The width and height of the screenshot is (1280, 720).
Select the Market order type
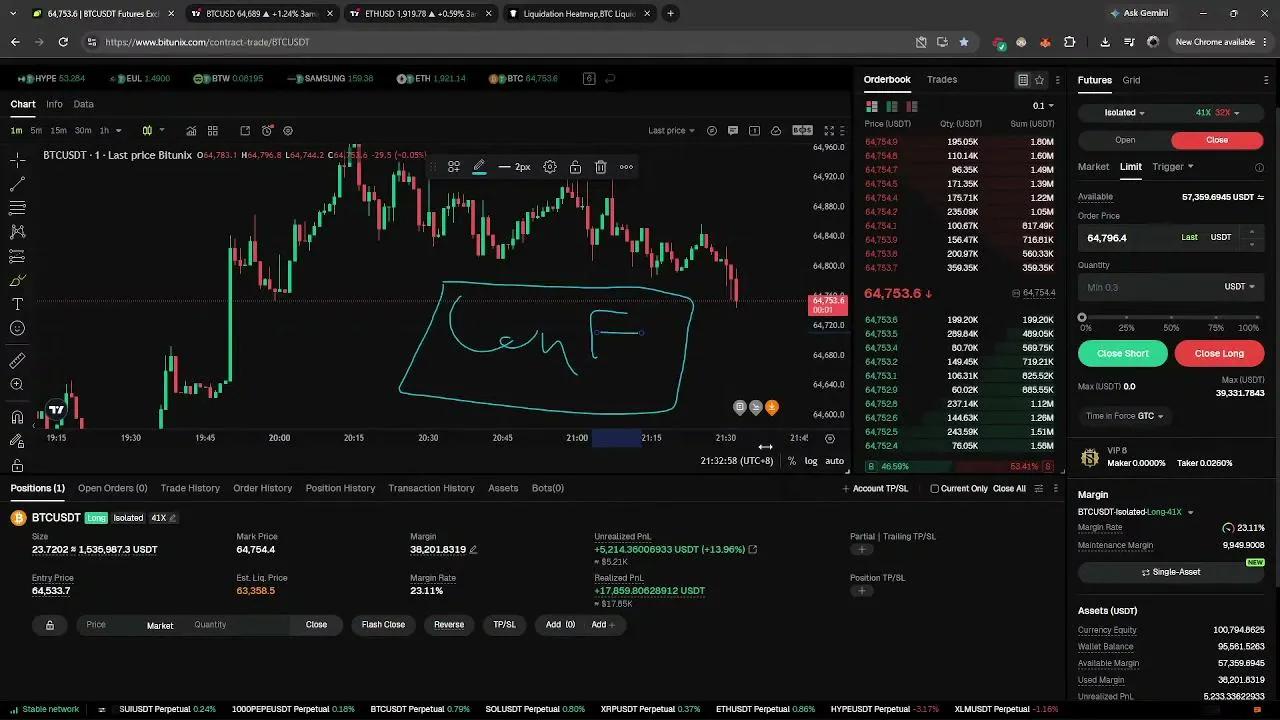pyautogui.click(x=1093, y=167)
